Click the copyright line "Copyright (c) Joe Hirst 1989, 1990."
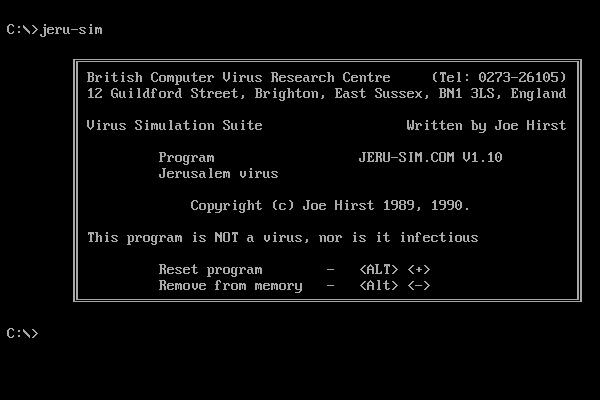The image size is (600, 400). [x=330, y=206]
